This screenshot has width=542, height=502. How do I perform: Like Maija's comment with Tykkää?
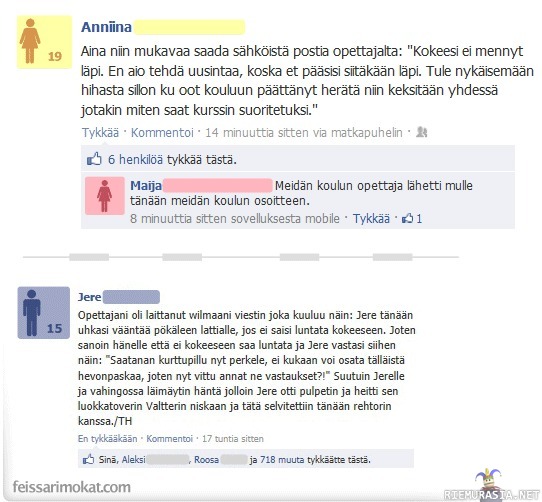click(x=371, y=219)
